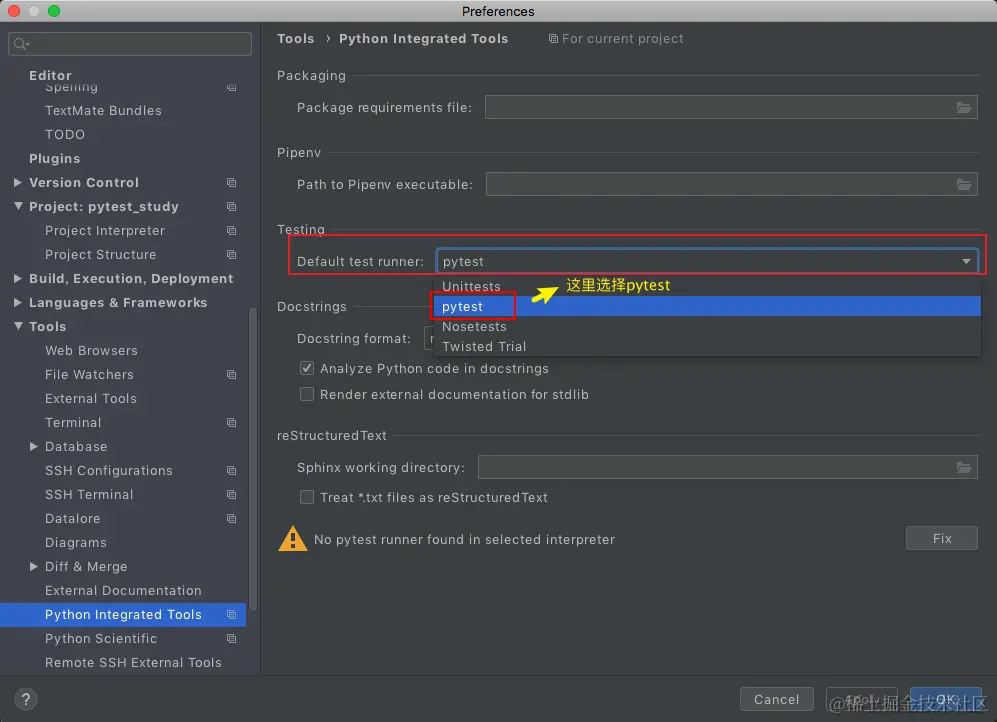
Task: Click the project-level icon next to Terminal
Action: point(231,423)
